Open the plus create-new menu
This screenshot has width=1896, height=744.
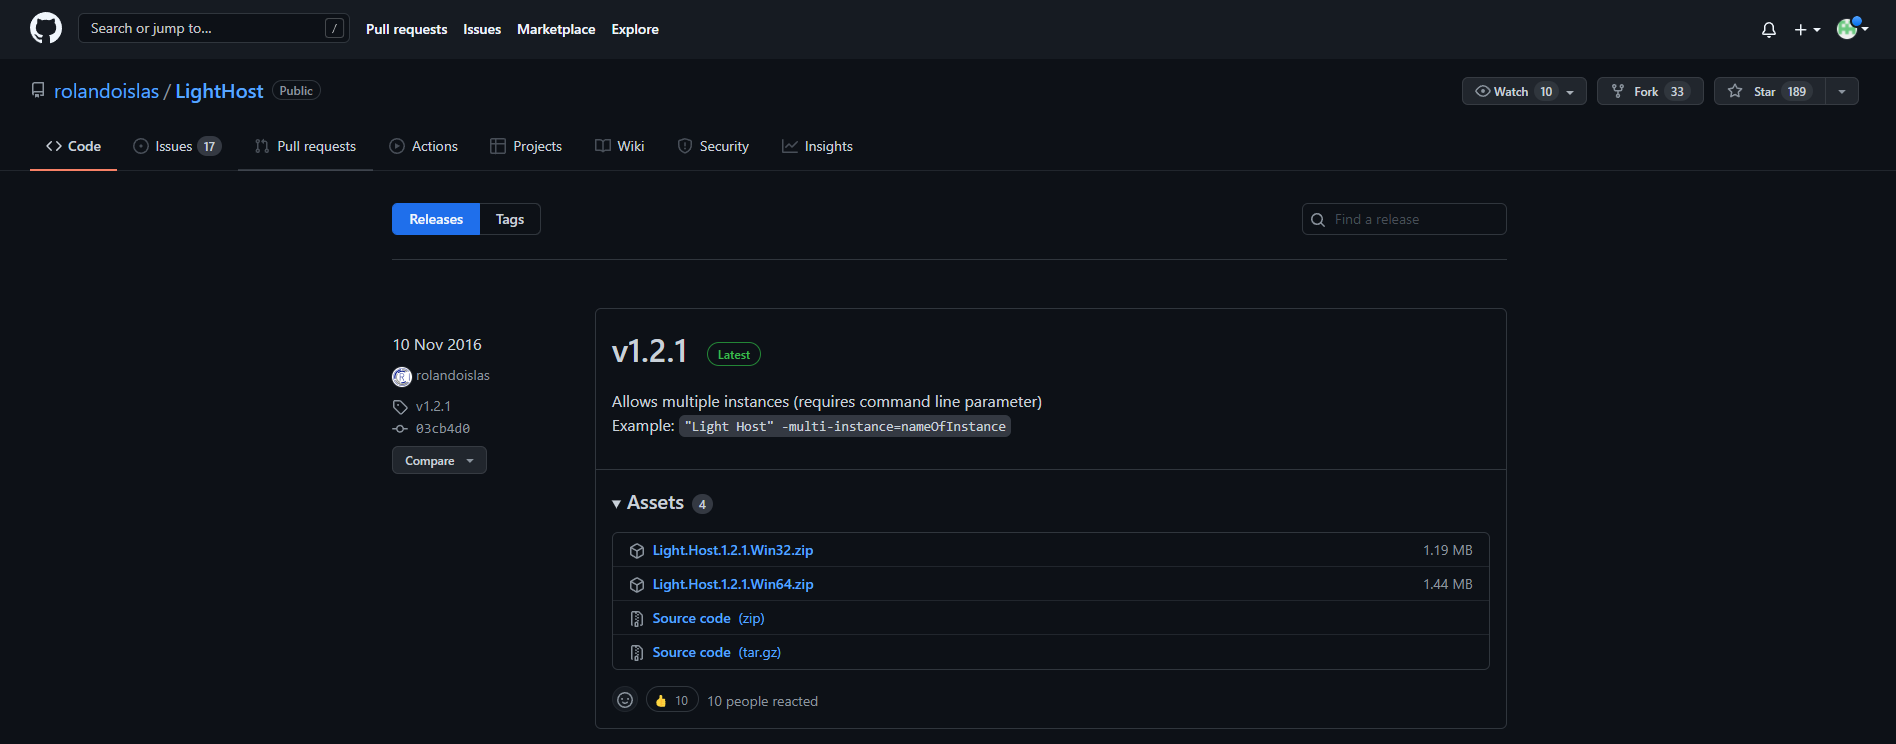click(x=1807, y=30)
